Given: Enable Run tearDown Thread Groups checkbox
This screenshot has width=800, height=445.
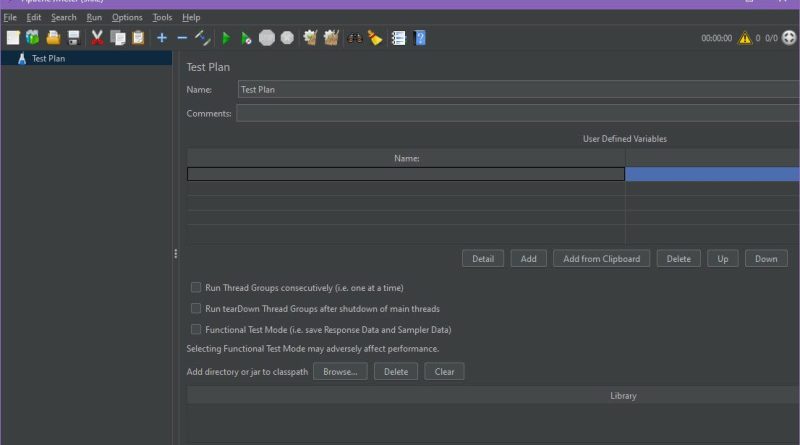Looking at the screenshot, I should (x=195, y=308).
